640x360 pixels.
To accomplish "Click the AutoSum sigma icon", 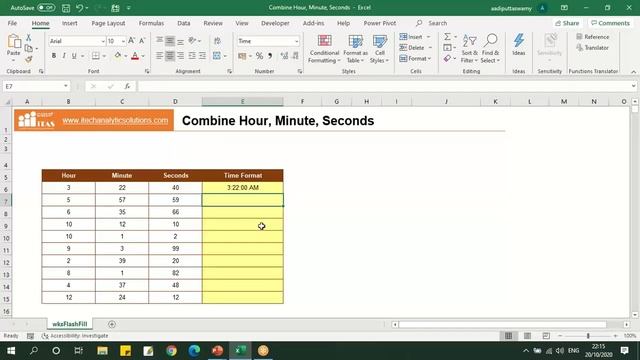I will point(448,37).
